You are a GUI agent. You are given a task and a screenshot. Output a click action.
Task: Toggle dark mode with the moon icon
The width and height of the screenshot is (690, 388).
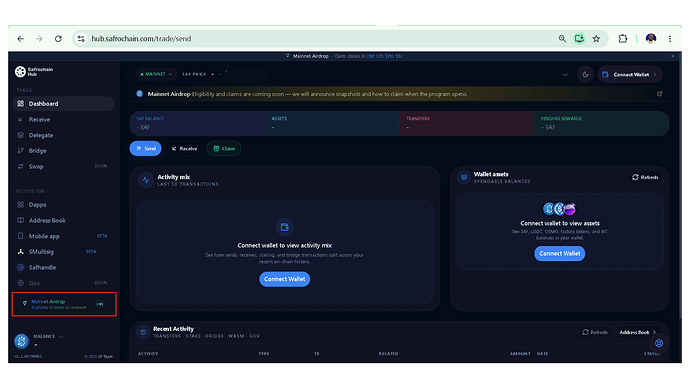[585, 75]
